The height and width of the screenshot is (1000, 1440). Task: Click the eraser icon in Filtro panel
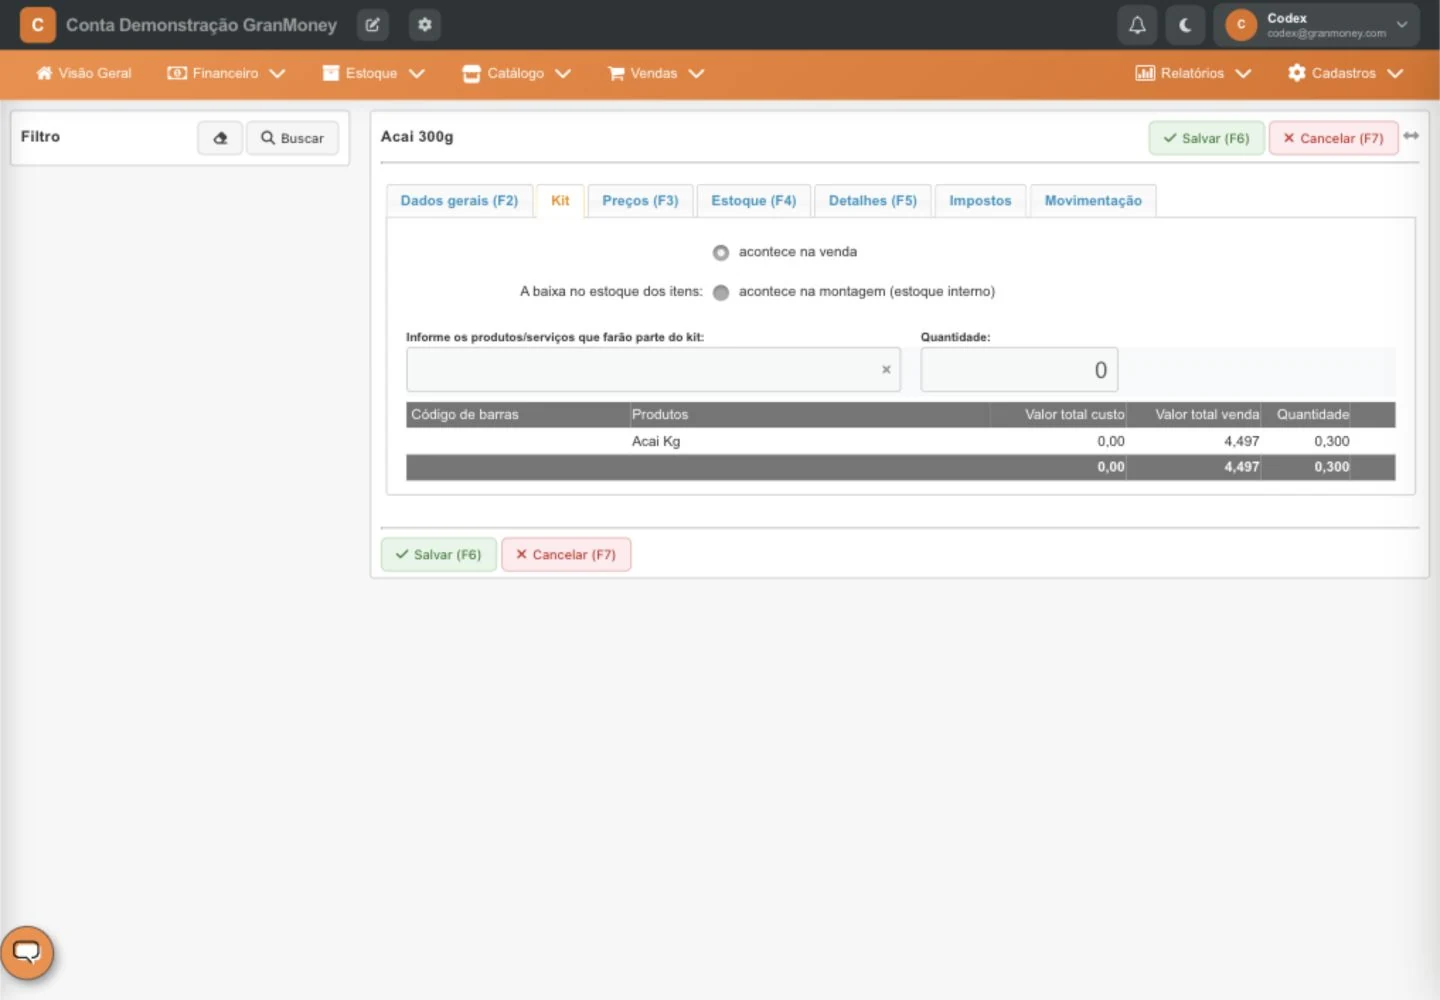[x=220, y=138]
